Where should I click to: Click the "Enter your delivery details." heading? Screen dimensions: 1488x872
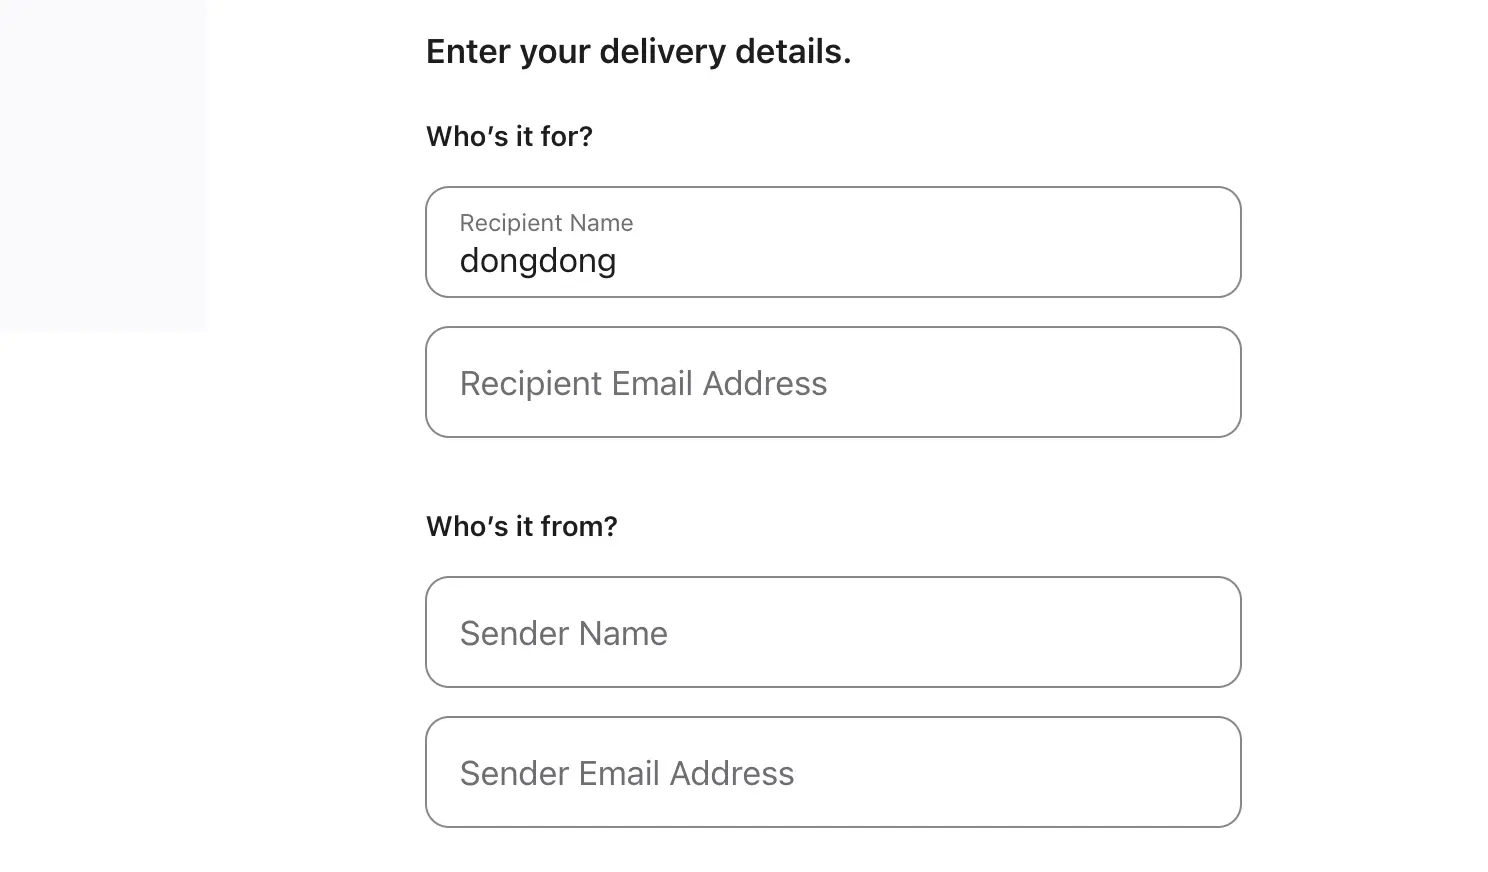tap(638, 52)
